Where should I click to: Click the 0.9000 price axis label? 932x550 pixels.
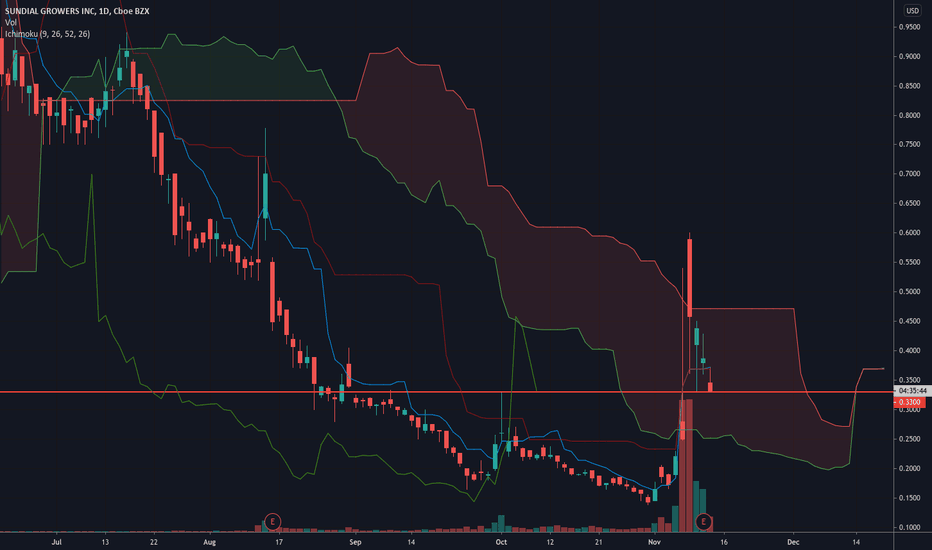[909, 57]
